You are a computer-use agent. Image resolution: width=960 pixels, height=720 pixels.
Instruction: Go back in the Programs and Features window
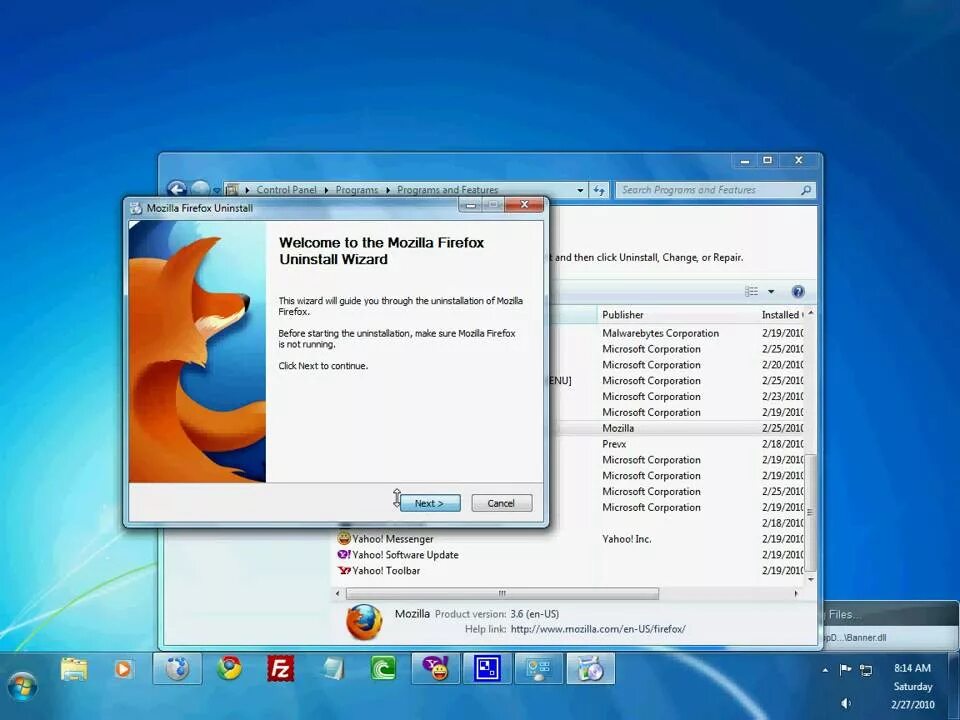coord(177,189)
